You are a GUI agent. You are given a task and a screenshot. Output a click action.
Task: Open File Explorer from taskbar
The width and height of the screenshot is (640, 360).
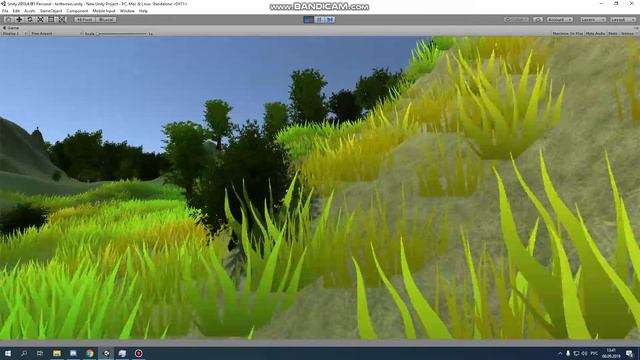point(57,353)
